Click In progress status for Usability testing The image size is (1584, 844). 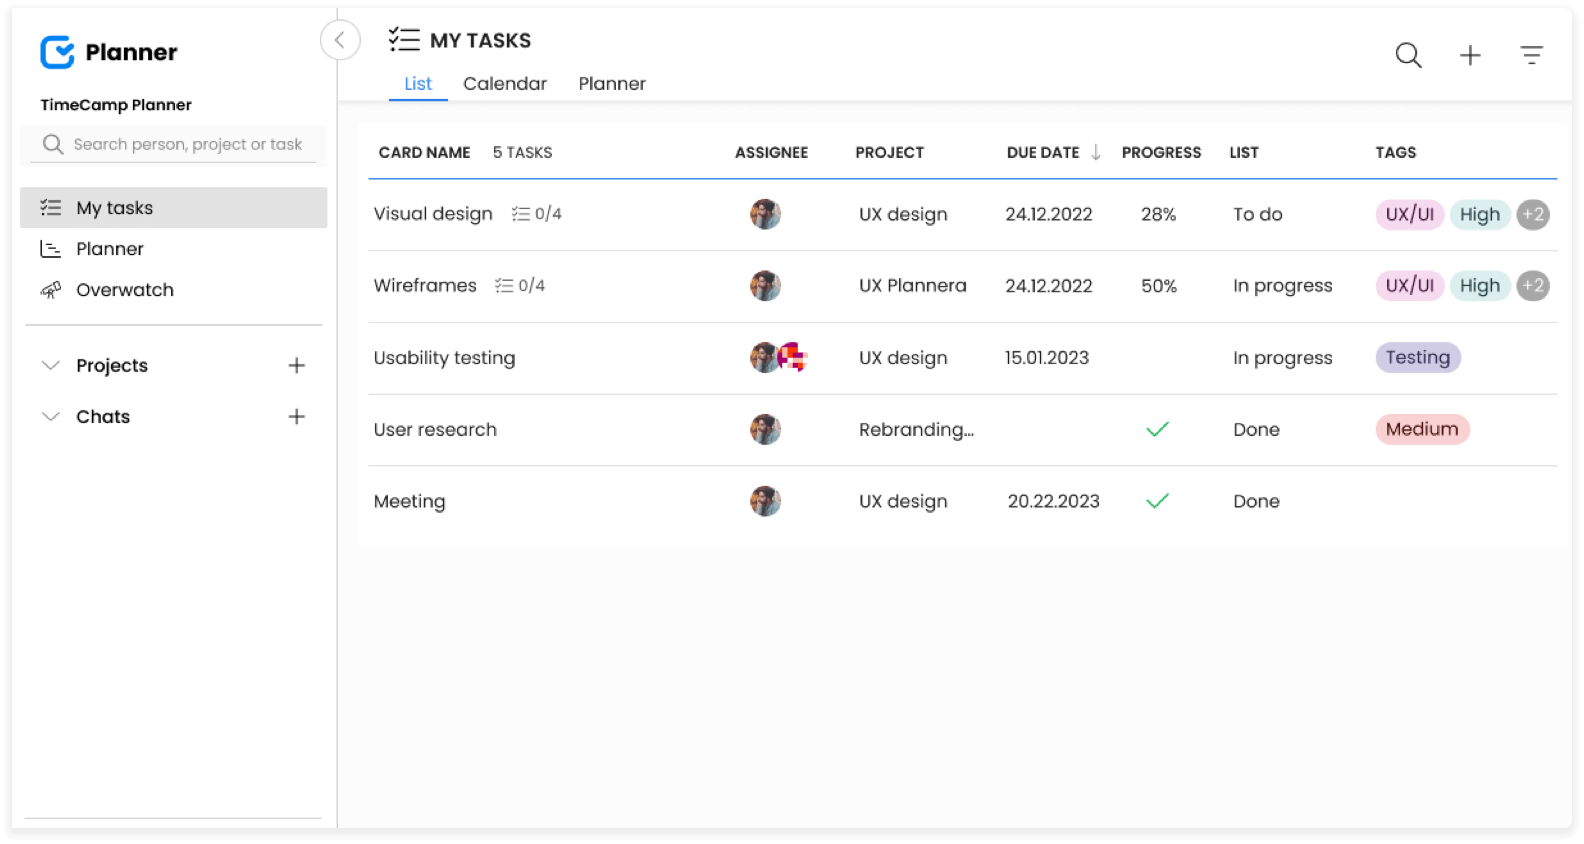(x=1282, y=358)
